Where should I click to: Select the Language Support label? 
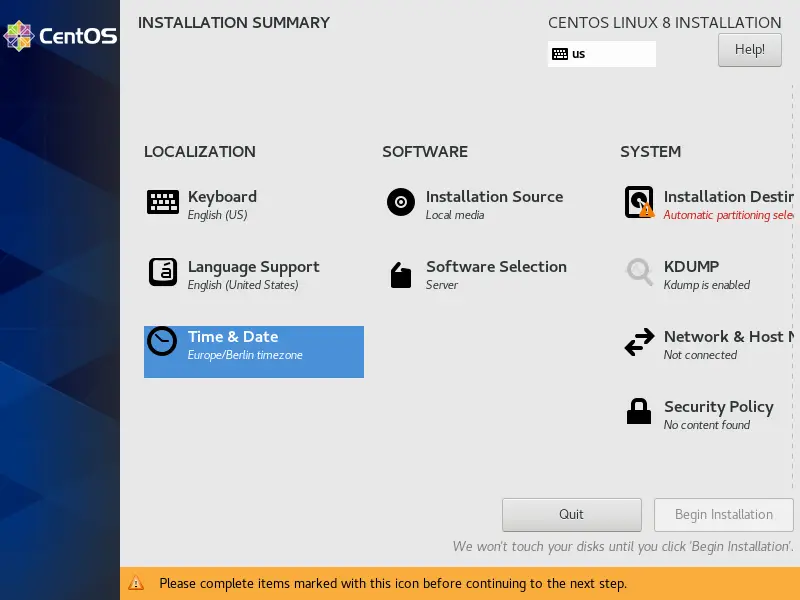(254, 267)
